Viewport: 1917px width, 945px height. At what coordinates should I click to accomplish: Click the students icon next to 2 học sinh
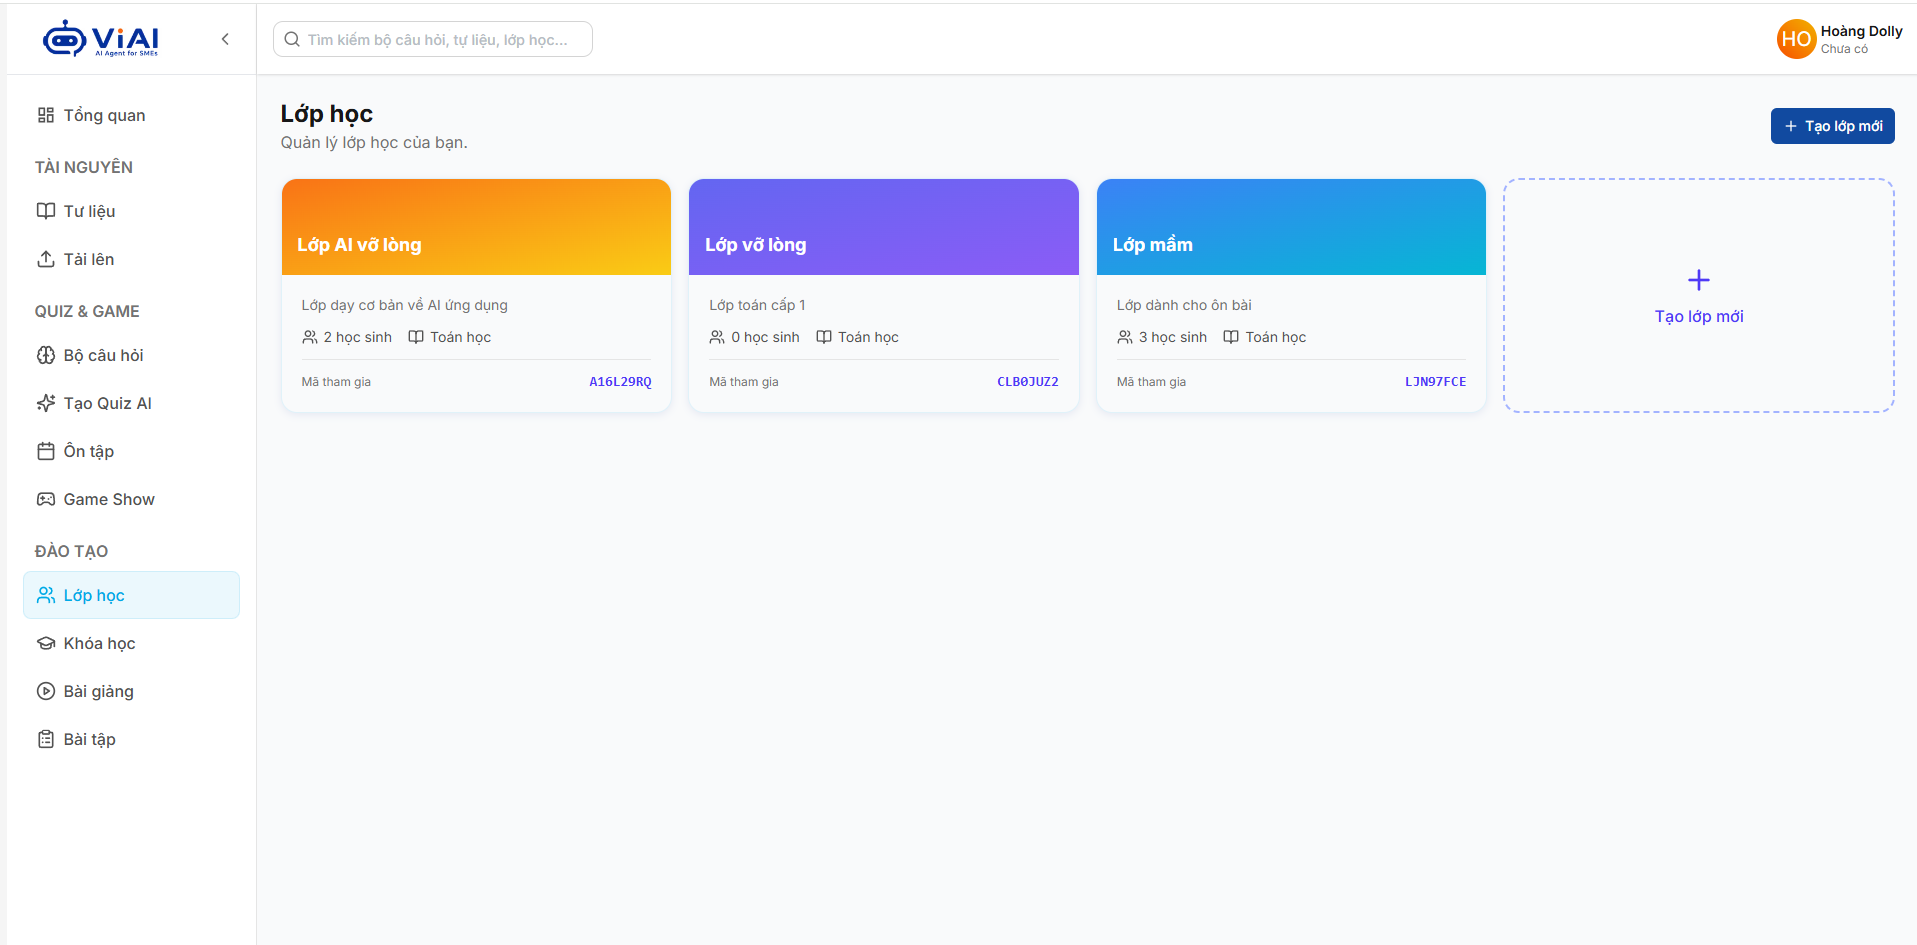pos(310,337)
